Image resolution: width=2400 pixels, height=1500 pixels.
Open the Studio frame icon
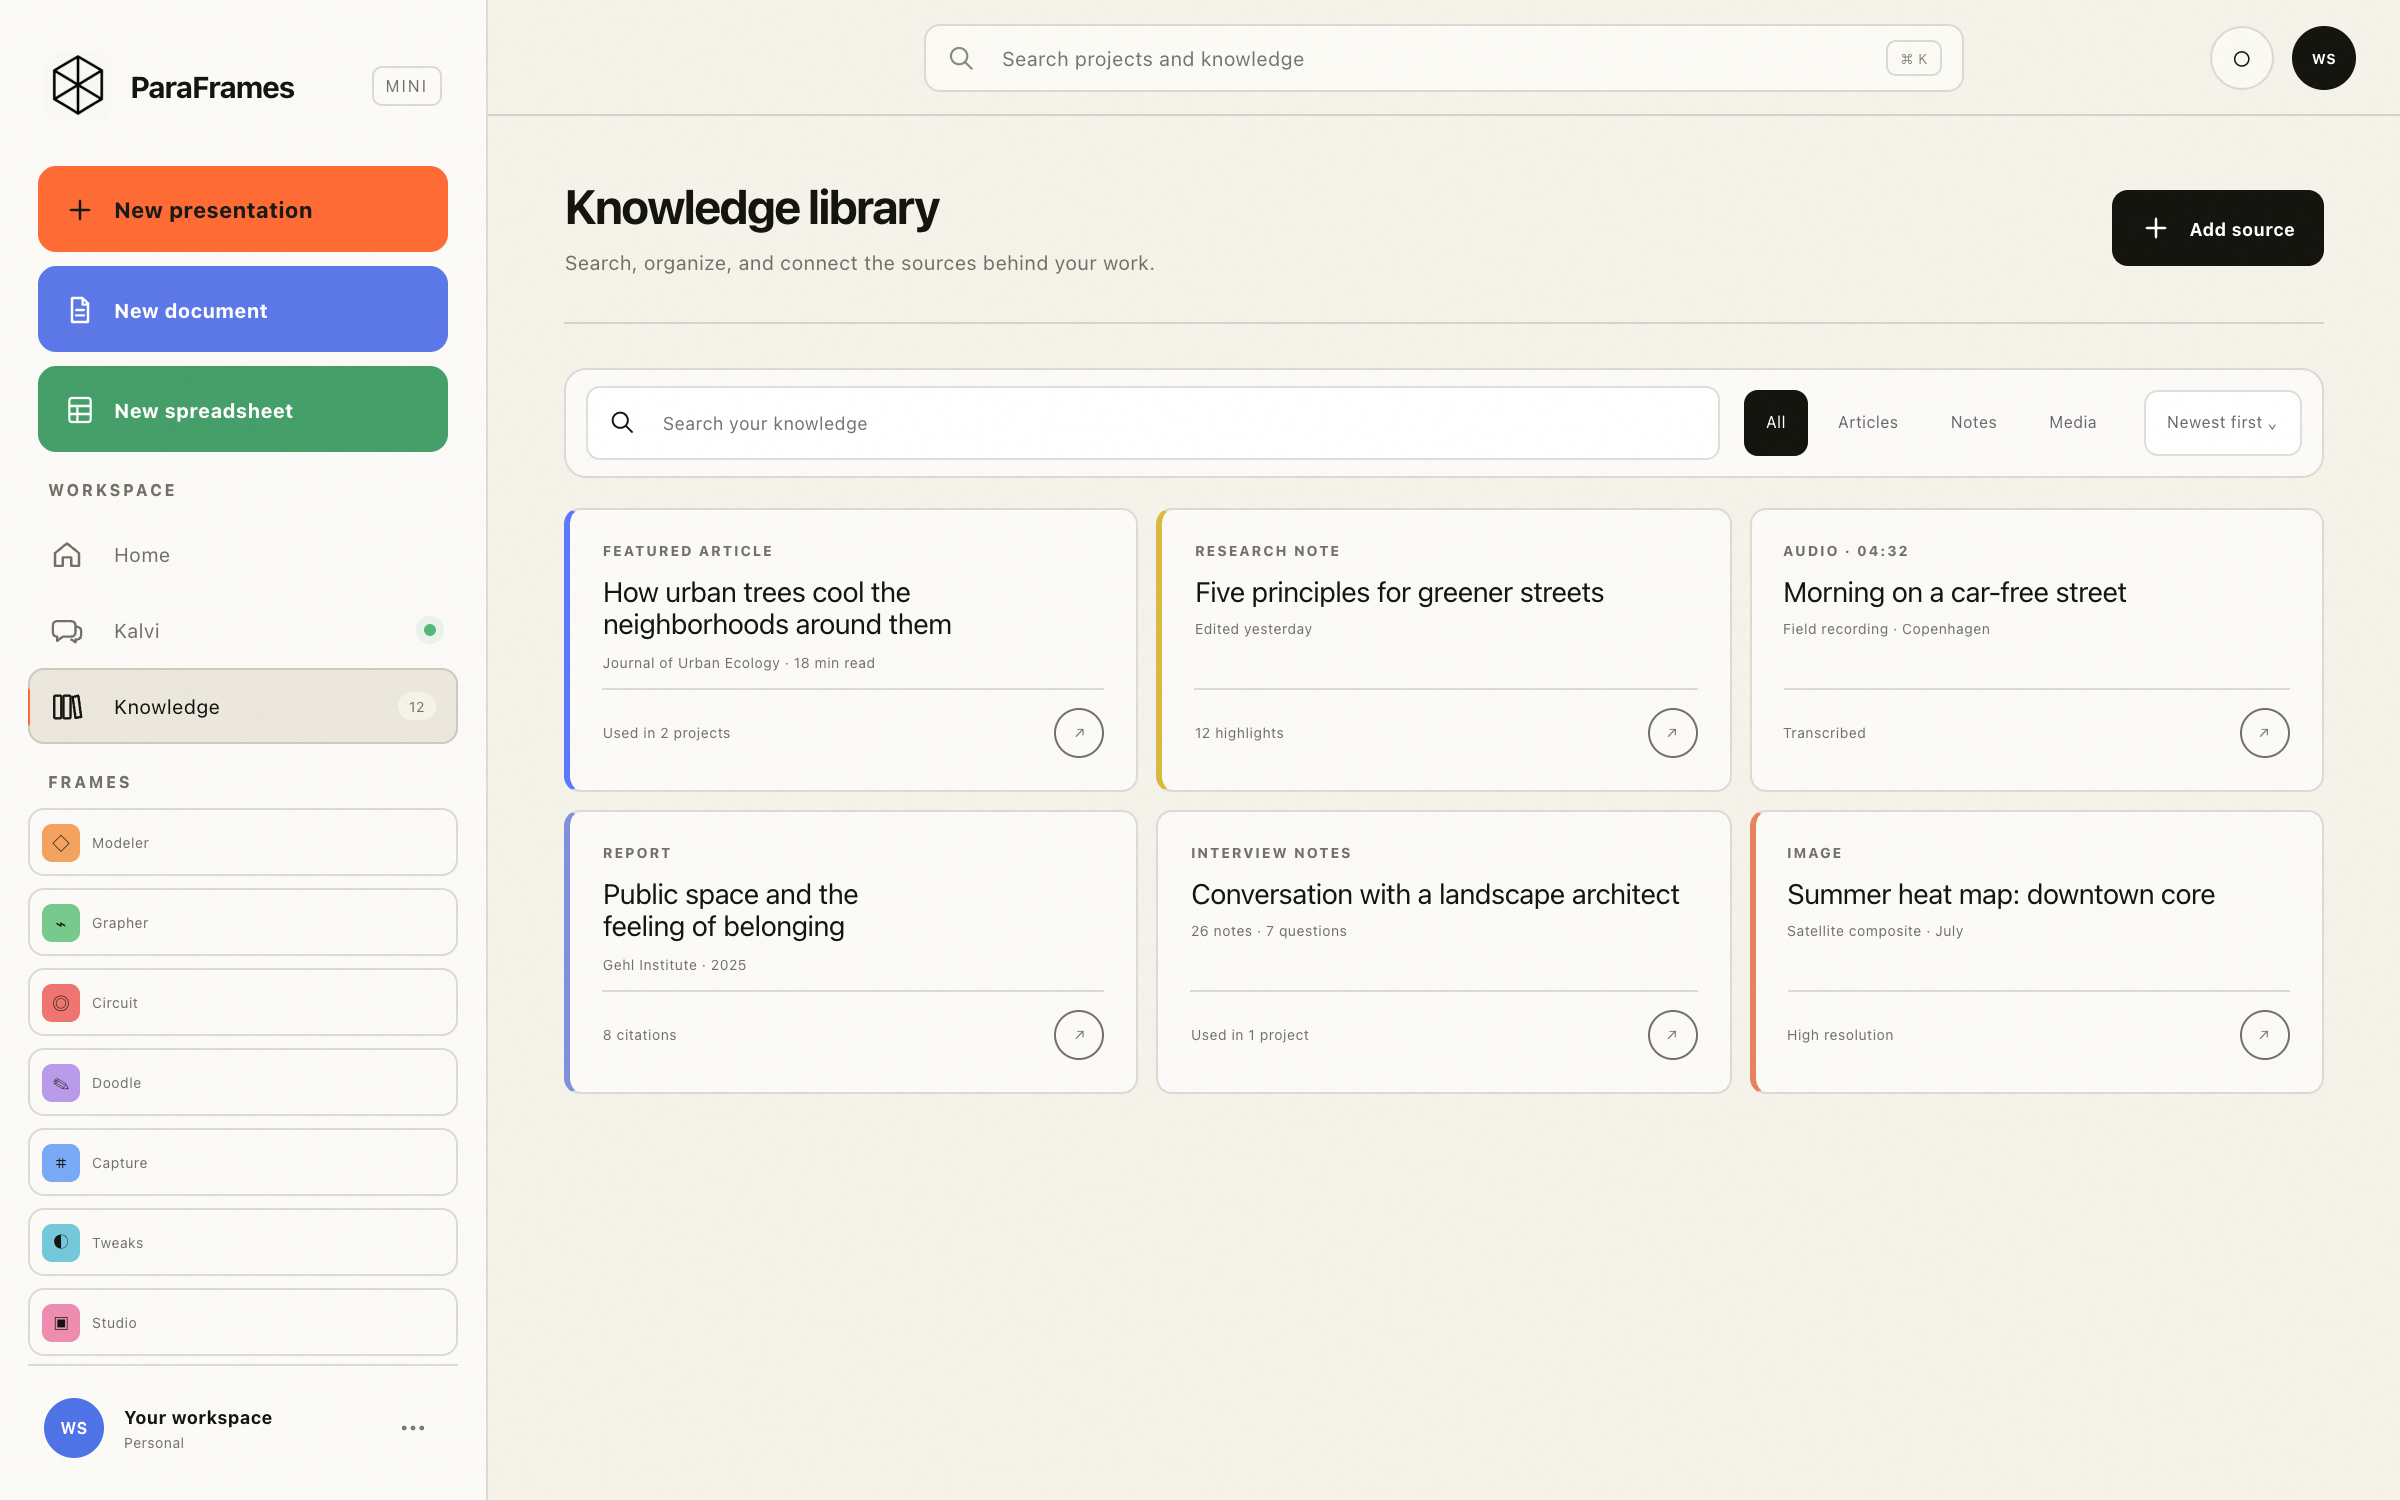[61, 1323]
